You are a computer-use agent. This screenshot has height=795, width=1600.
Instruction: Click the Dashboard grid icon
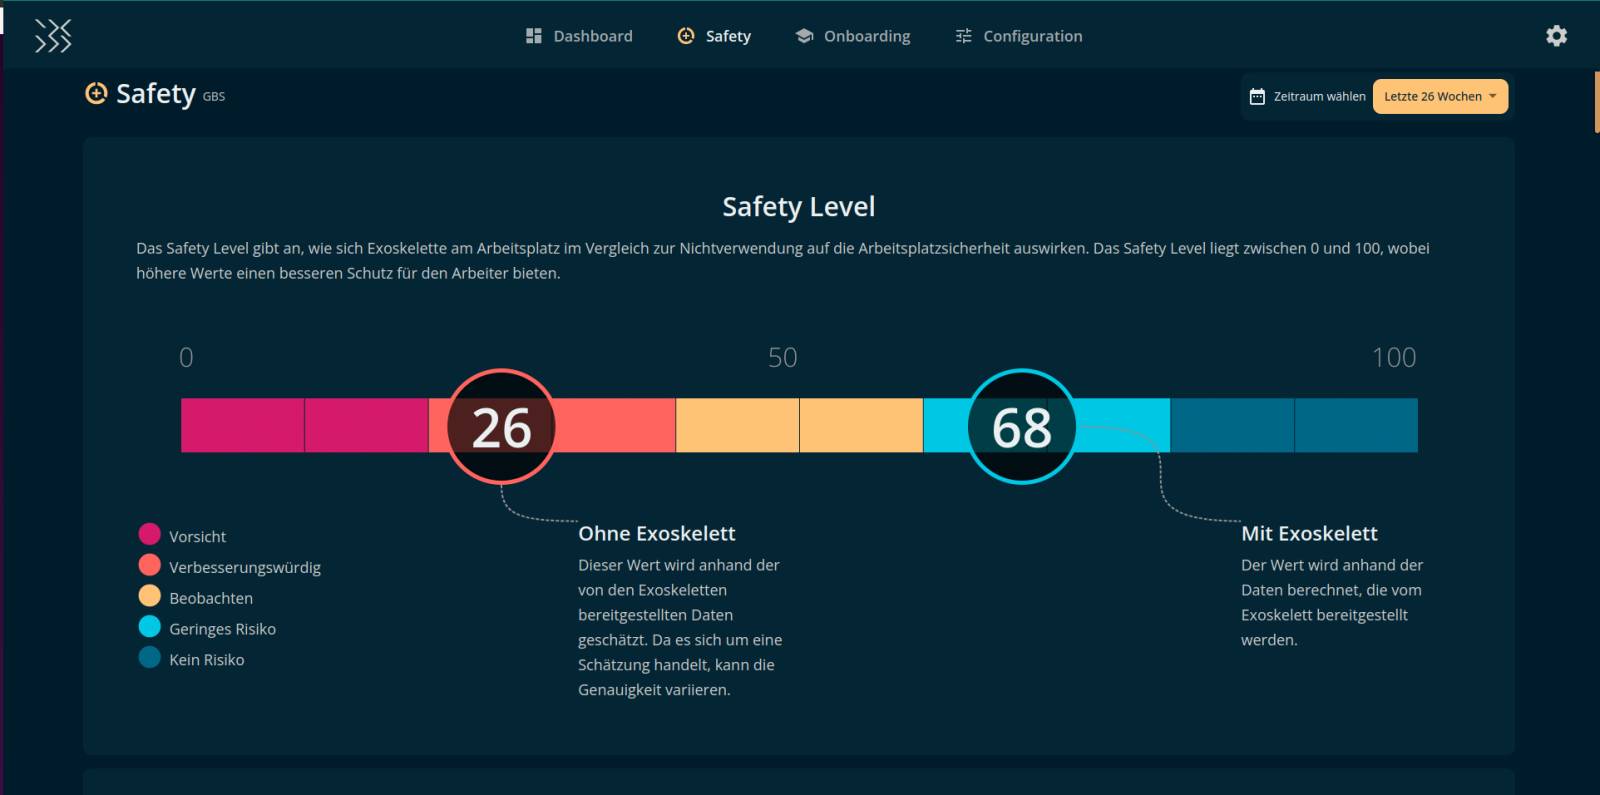(x=534, y=36)
